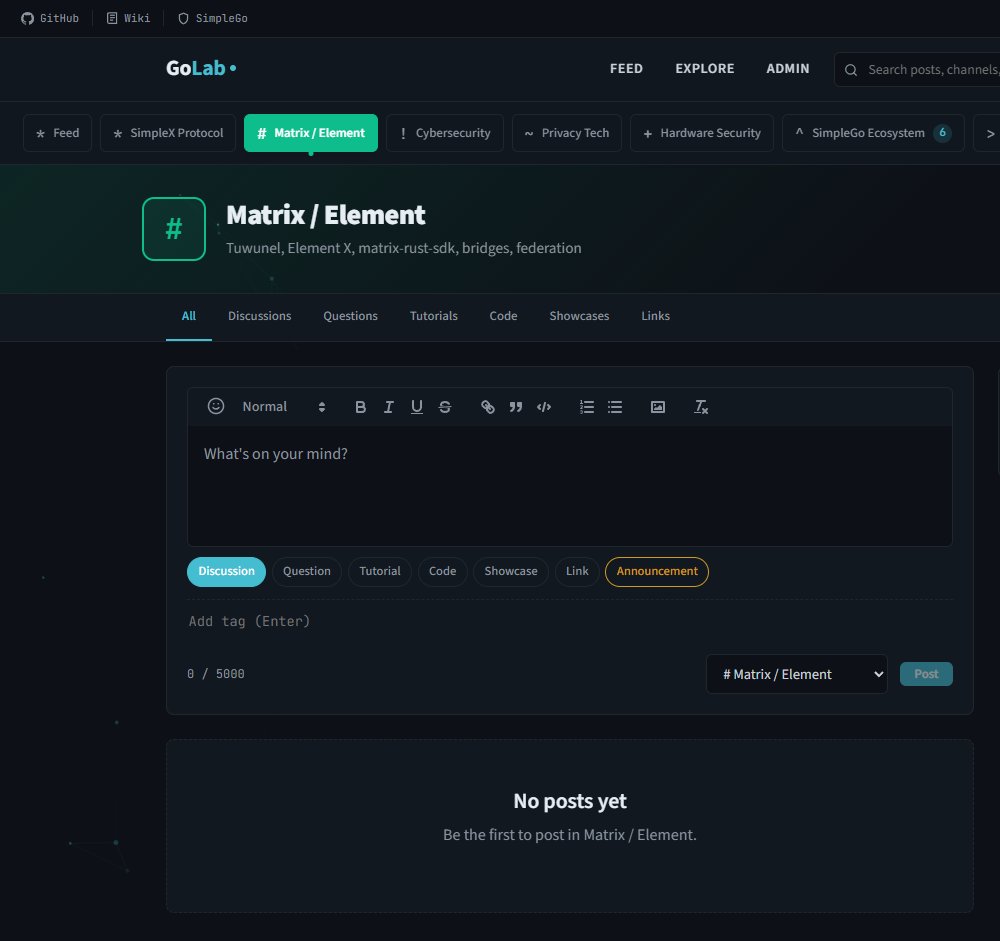Focus the What's on your mind editor

click(570, 485)
